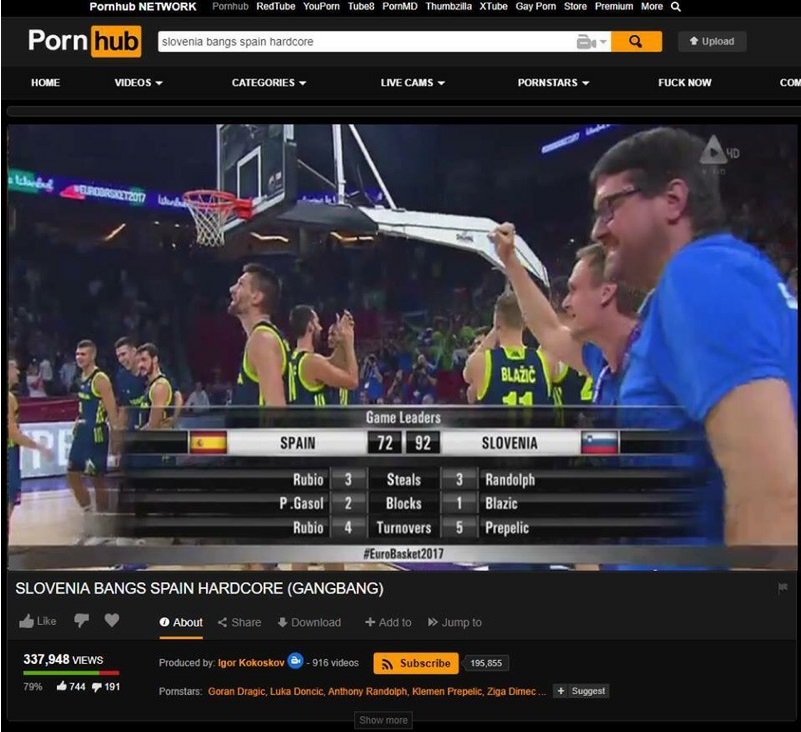Click the Suggest button
The width and height of the screenshot is (801, 732).
[x=581, y=691]
